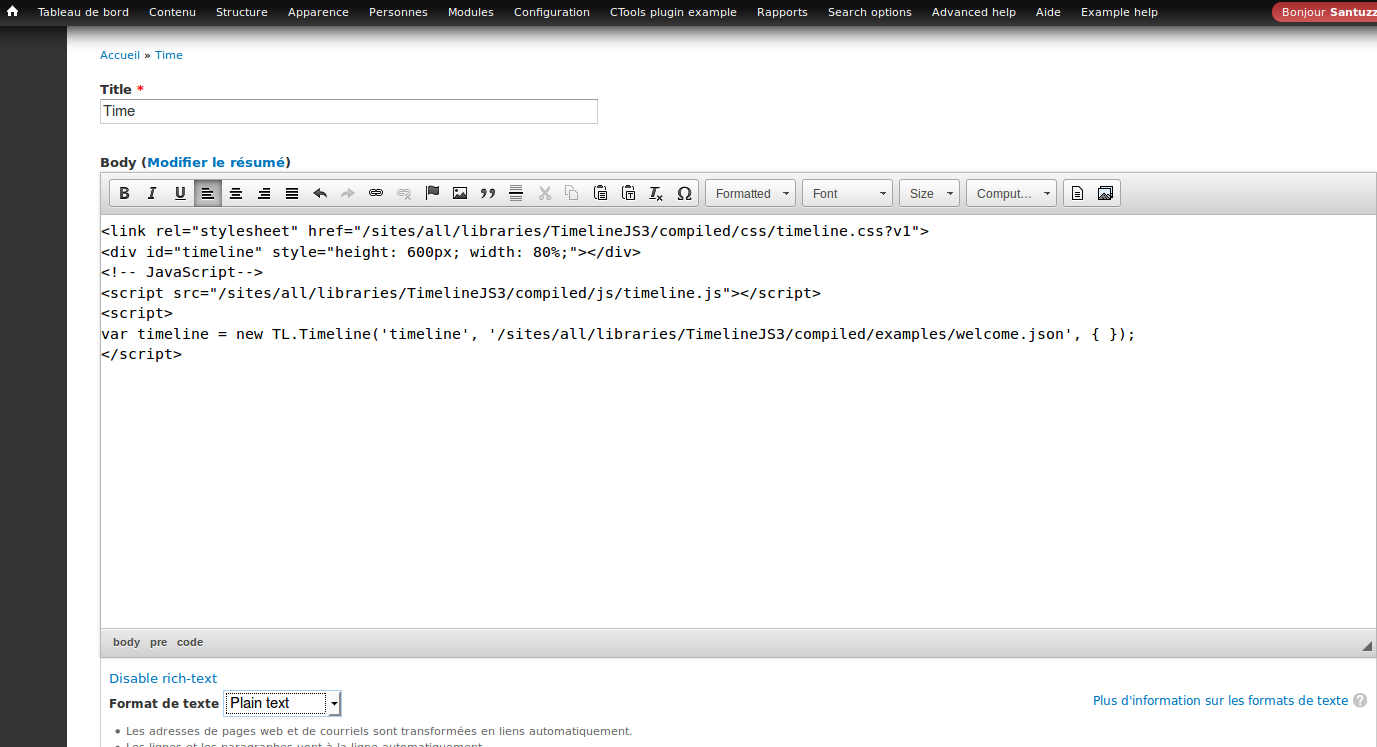The height and width of the screenshot is (747, 1377).
Task: Open the Modules admin menu
Action: (471, 12)
